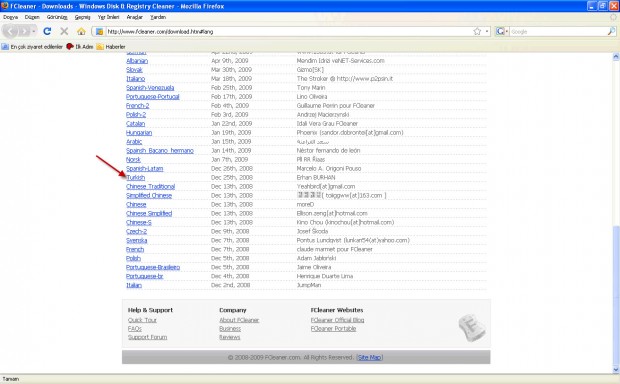This screenshot has height=384, width=620.
Task: Open the 'İlk Adım' bookmark
Action: pyautogui.click(x=80, y=47)
